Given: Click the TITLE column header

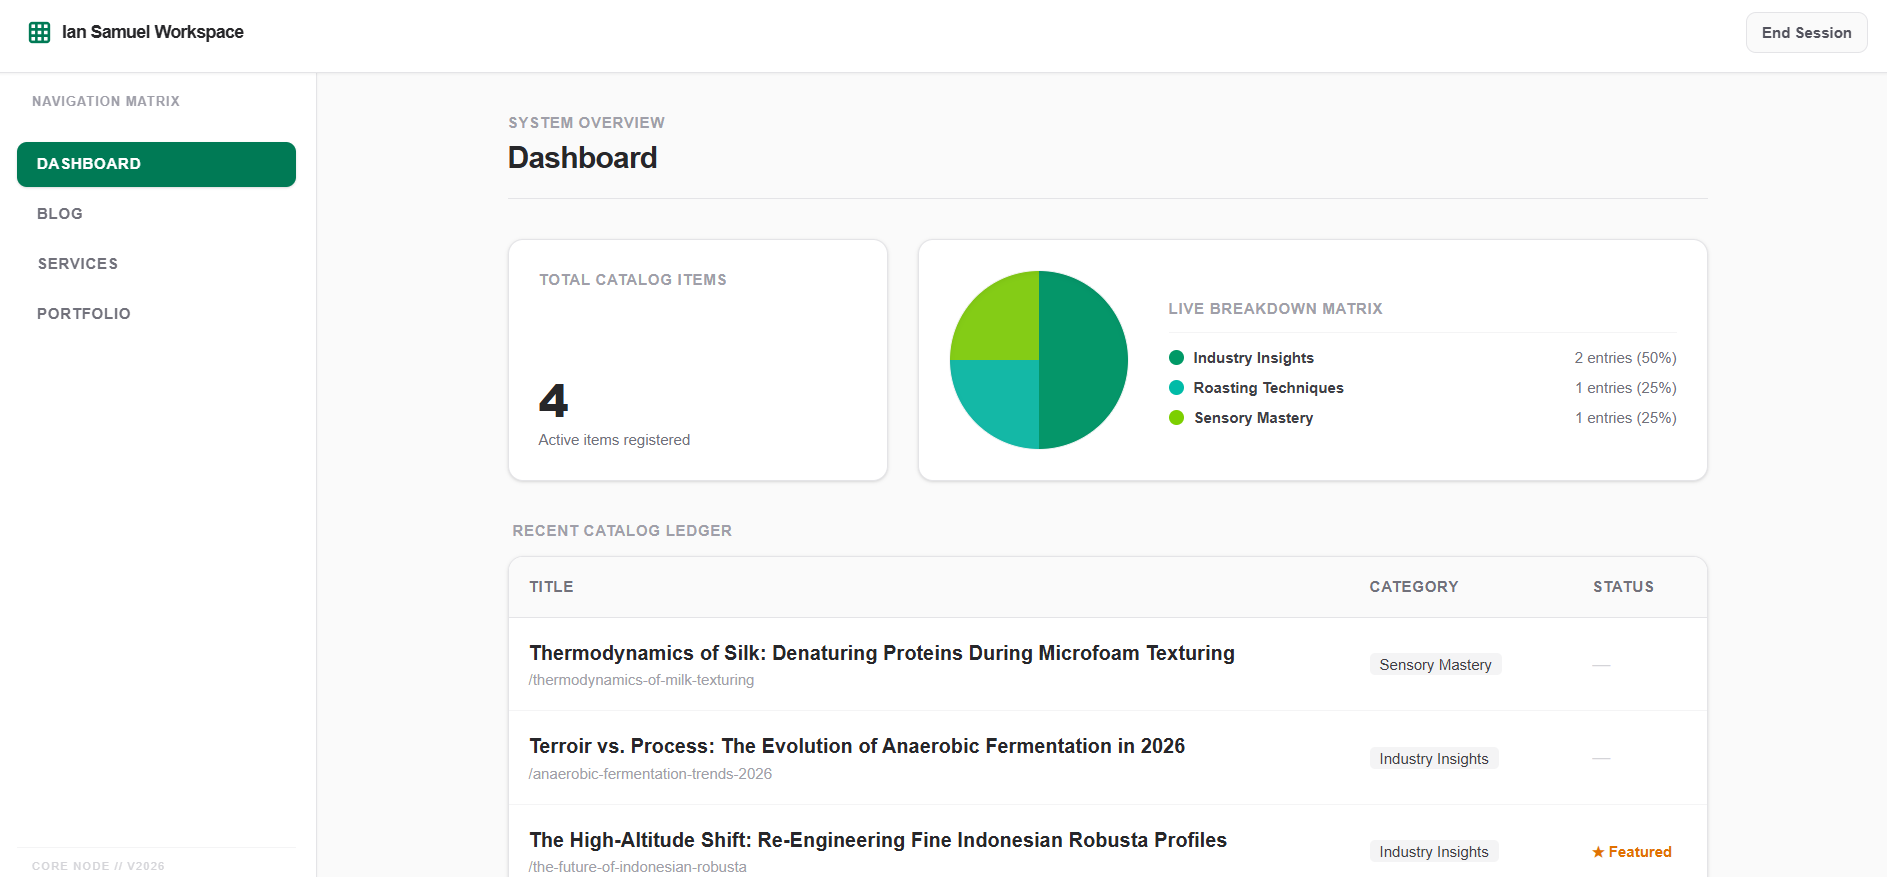Looking at the screenshot, I should pos(551,587).
